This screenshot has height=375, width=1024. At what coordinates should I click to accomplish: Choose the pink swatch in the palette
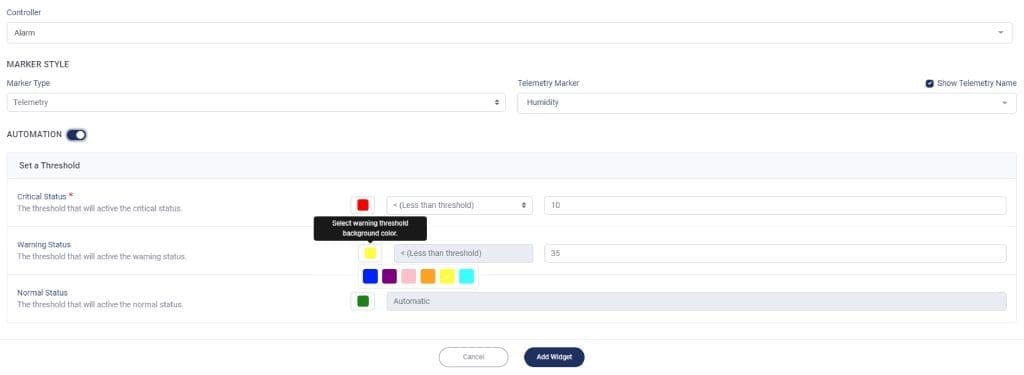point(409,276)
